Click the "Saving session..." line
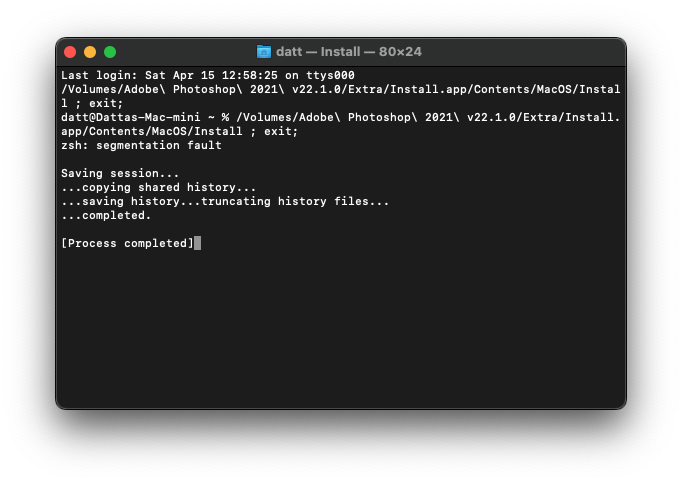 click(x=120, y=173)
